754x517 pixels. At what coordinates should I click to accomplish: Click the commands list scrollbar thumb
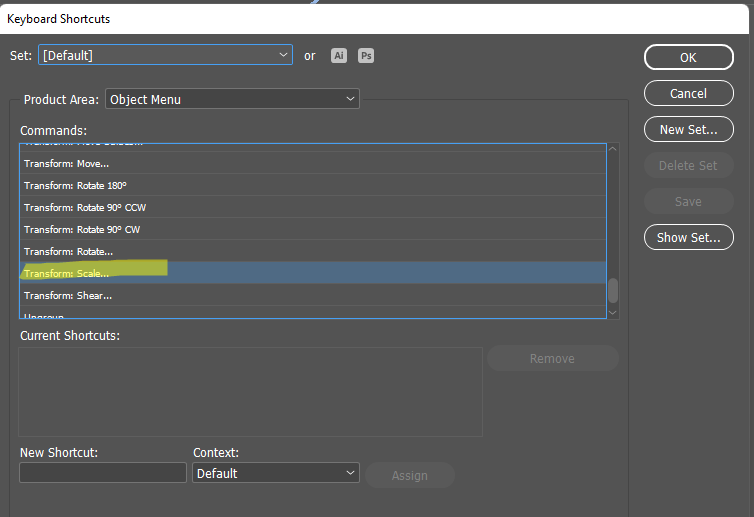[x=613, y=290]
